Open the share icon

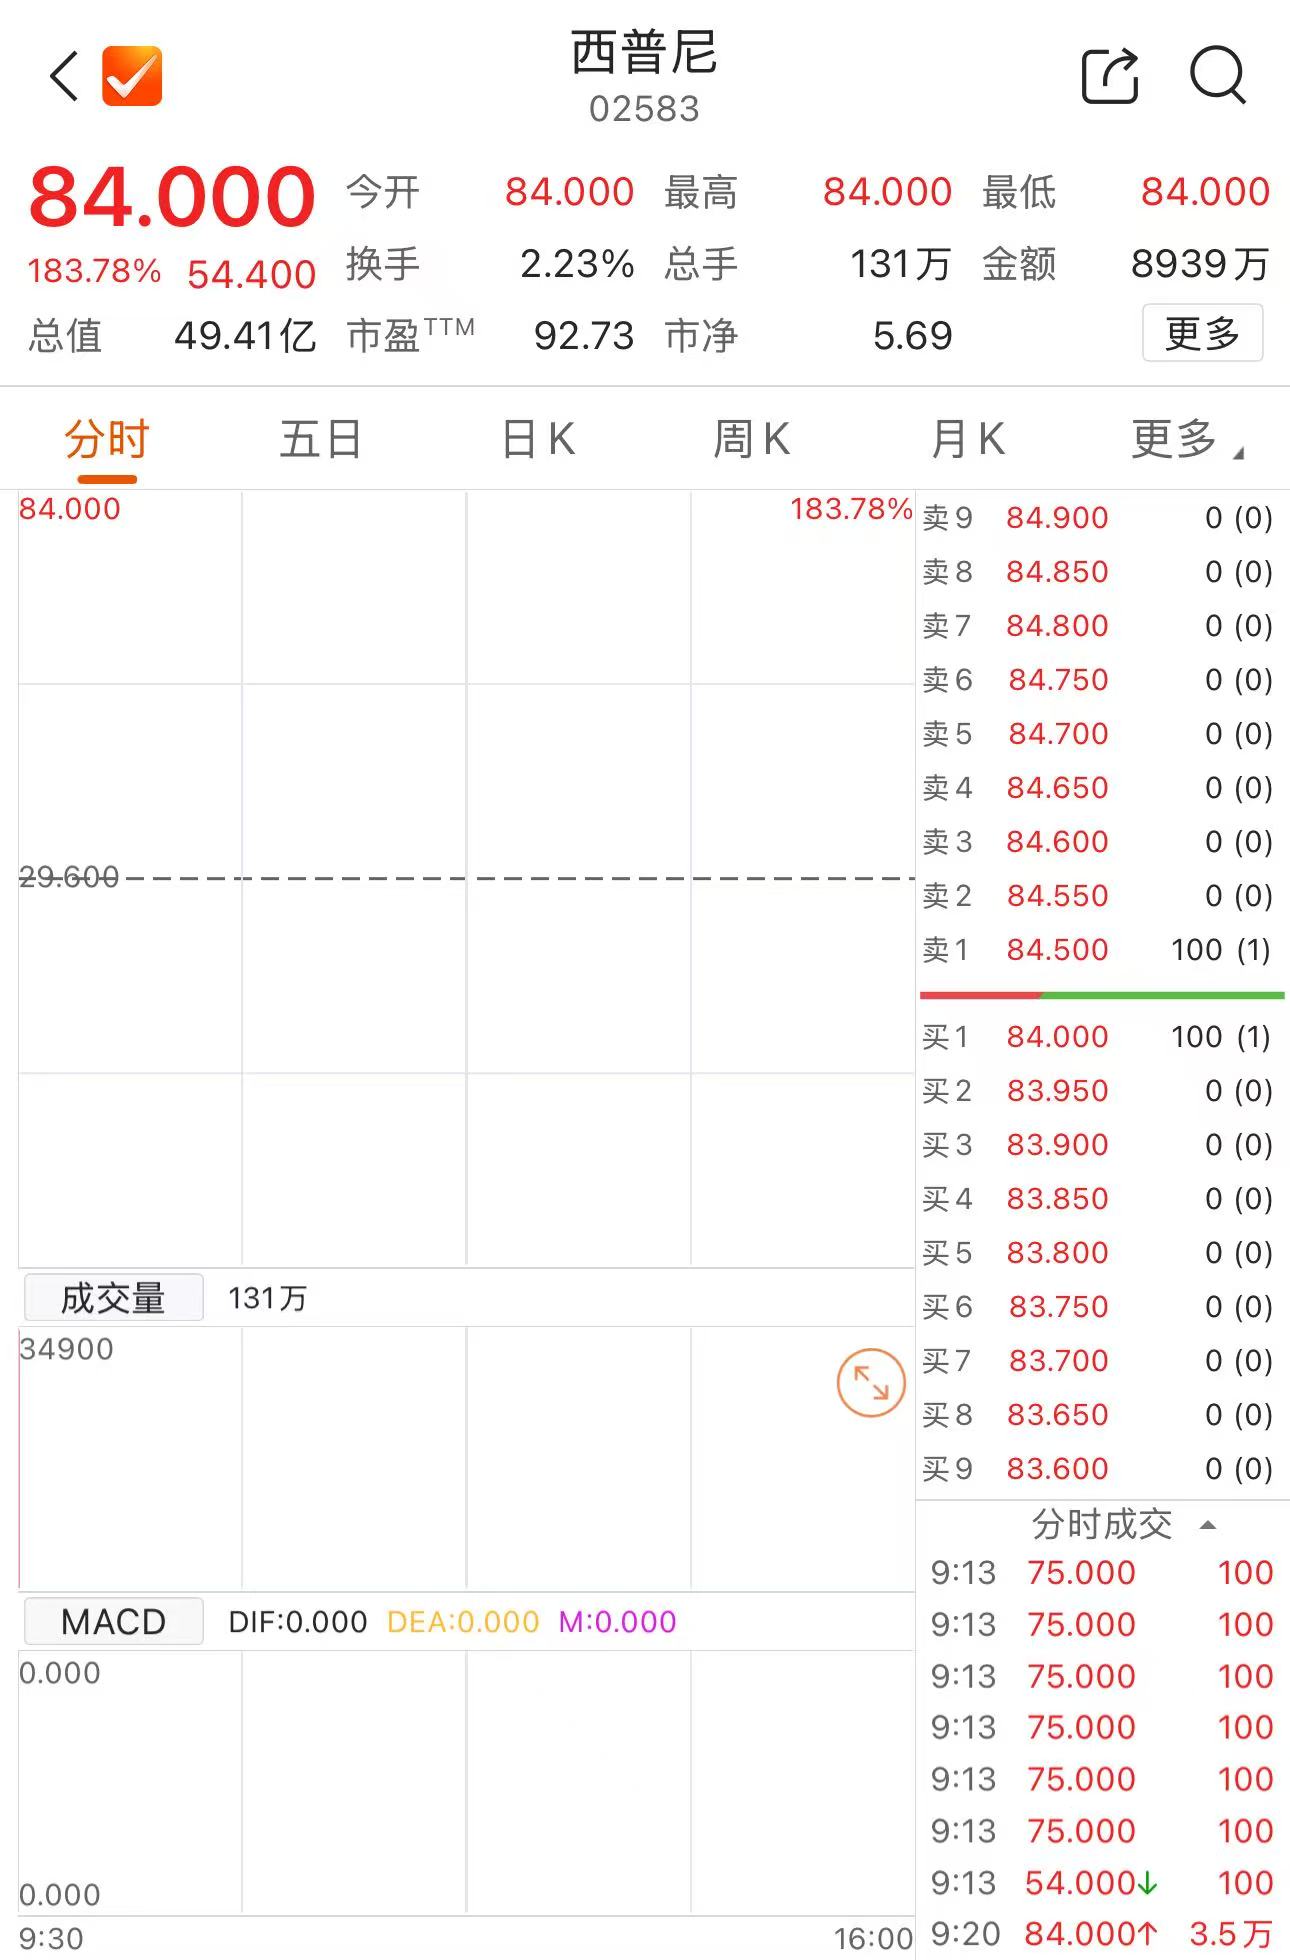point(1110,75)
